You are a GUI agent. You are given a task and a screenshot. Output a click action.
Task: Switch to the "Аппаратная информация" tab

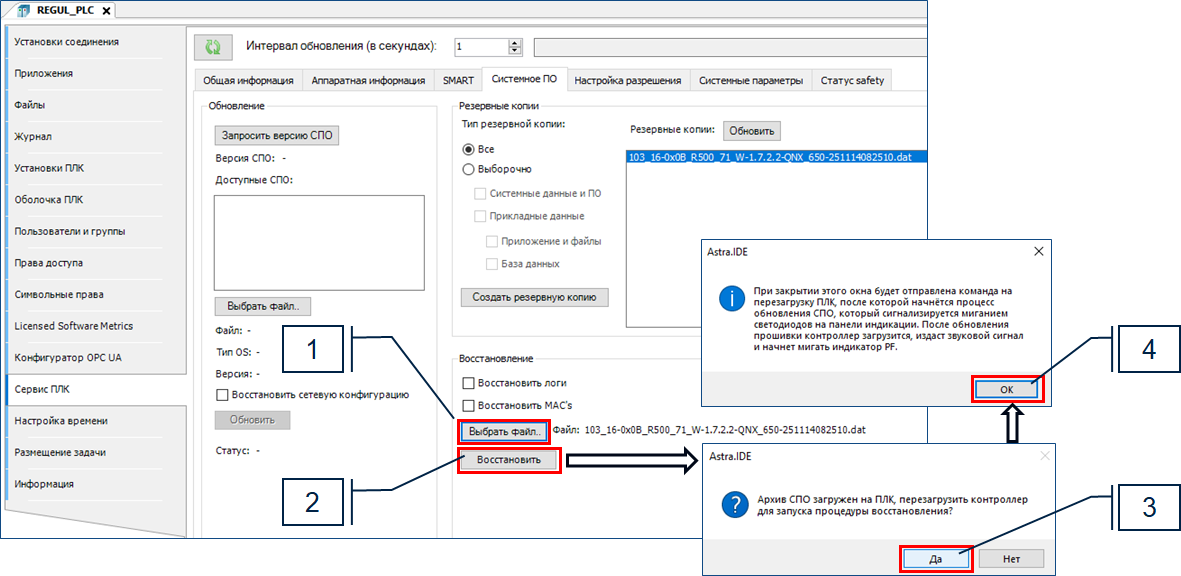[367, 81]
